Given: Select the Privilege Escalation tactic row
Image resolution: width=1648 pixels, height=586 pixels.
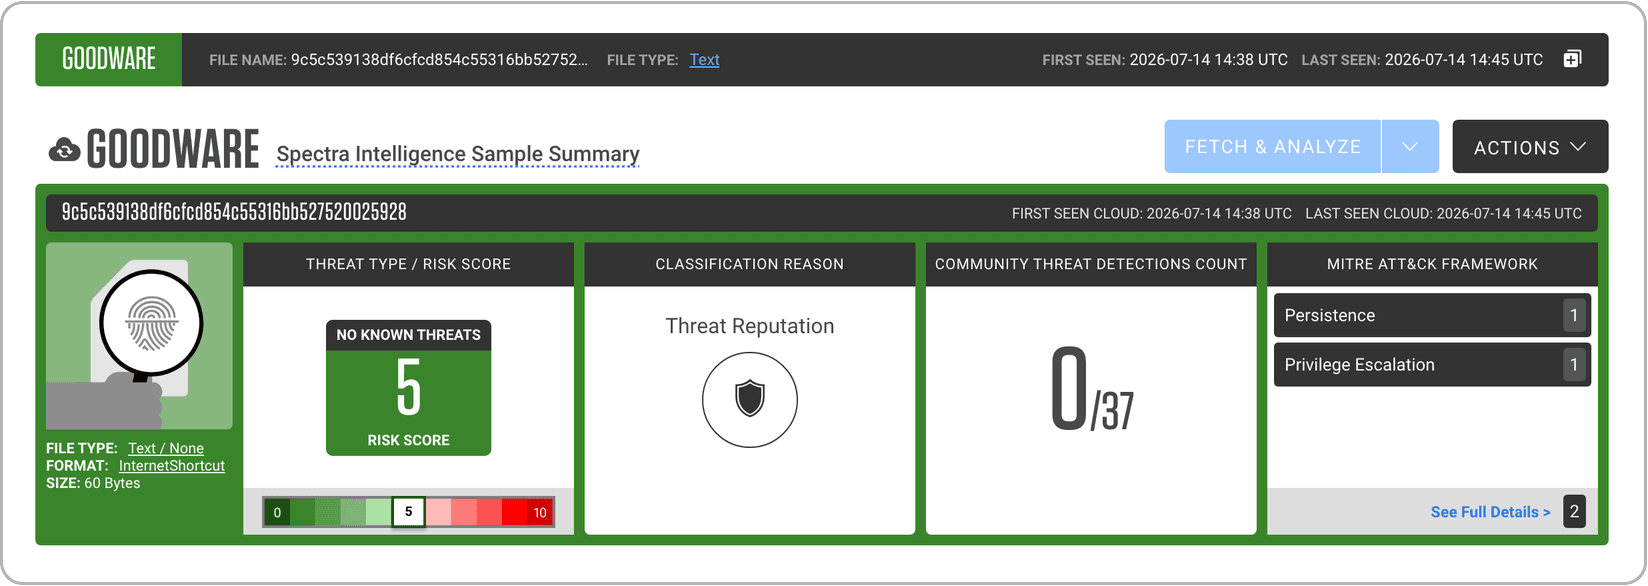Looking at the screenshot, I should 1432,365.
